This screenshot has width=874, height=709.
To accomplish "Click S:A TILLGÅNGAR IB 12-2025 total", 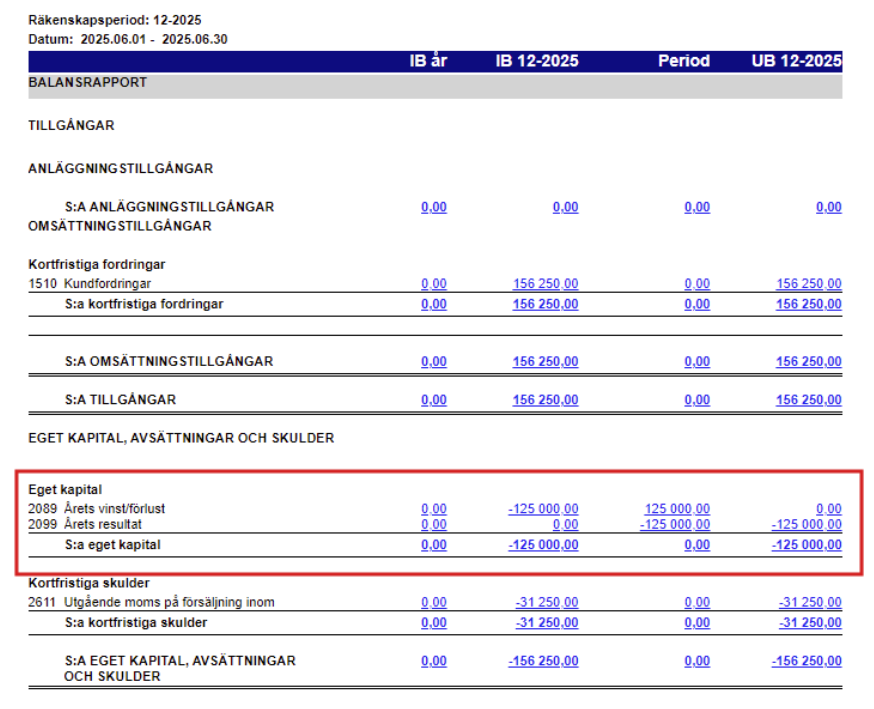I will pos(545,400).
